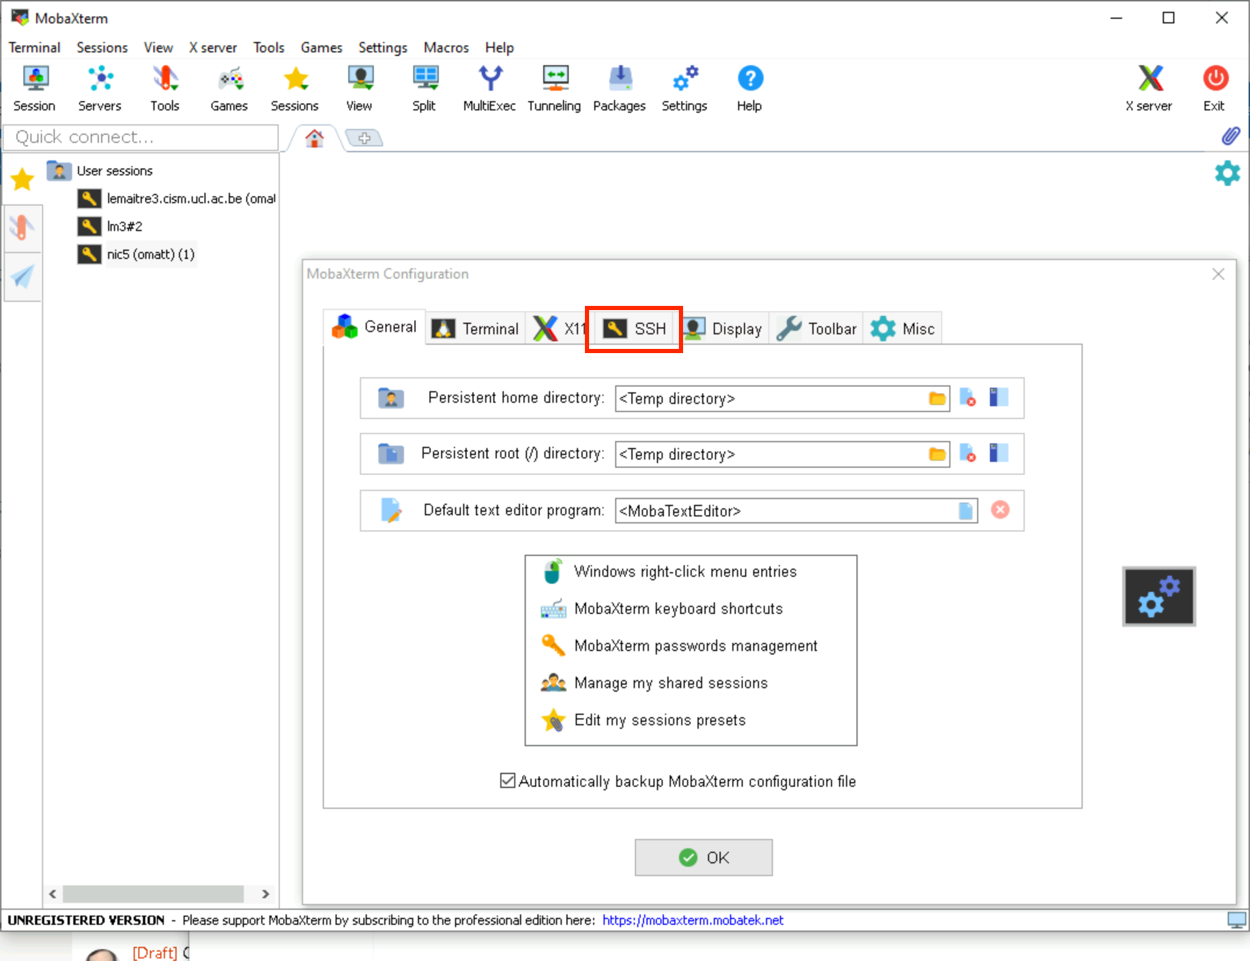The image size is (1250, 961).
Task: Open Windows right-click menu entries
Action: point(685,572)
